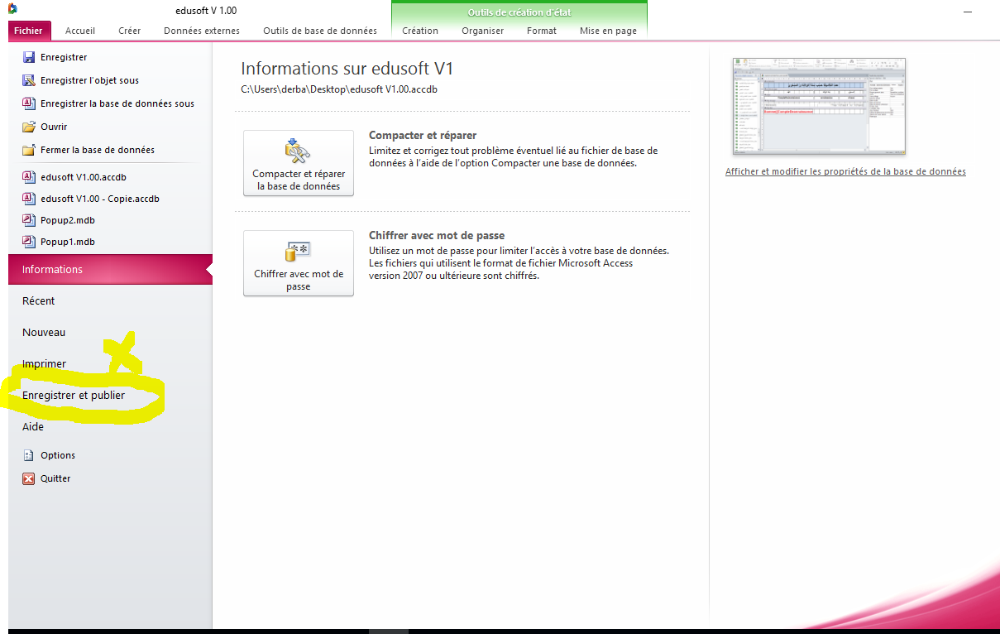Click the file path C:\Users\derba\Desktop text
The image size is (1000, 634).
click(339, 89)
